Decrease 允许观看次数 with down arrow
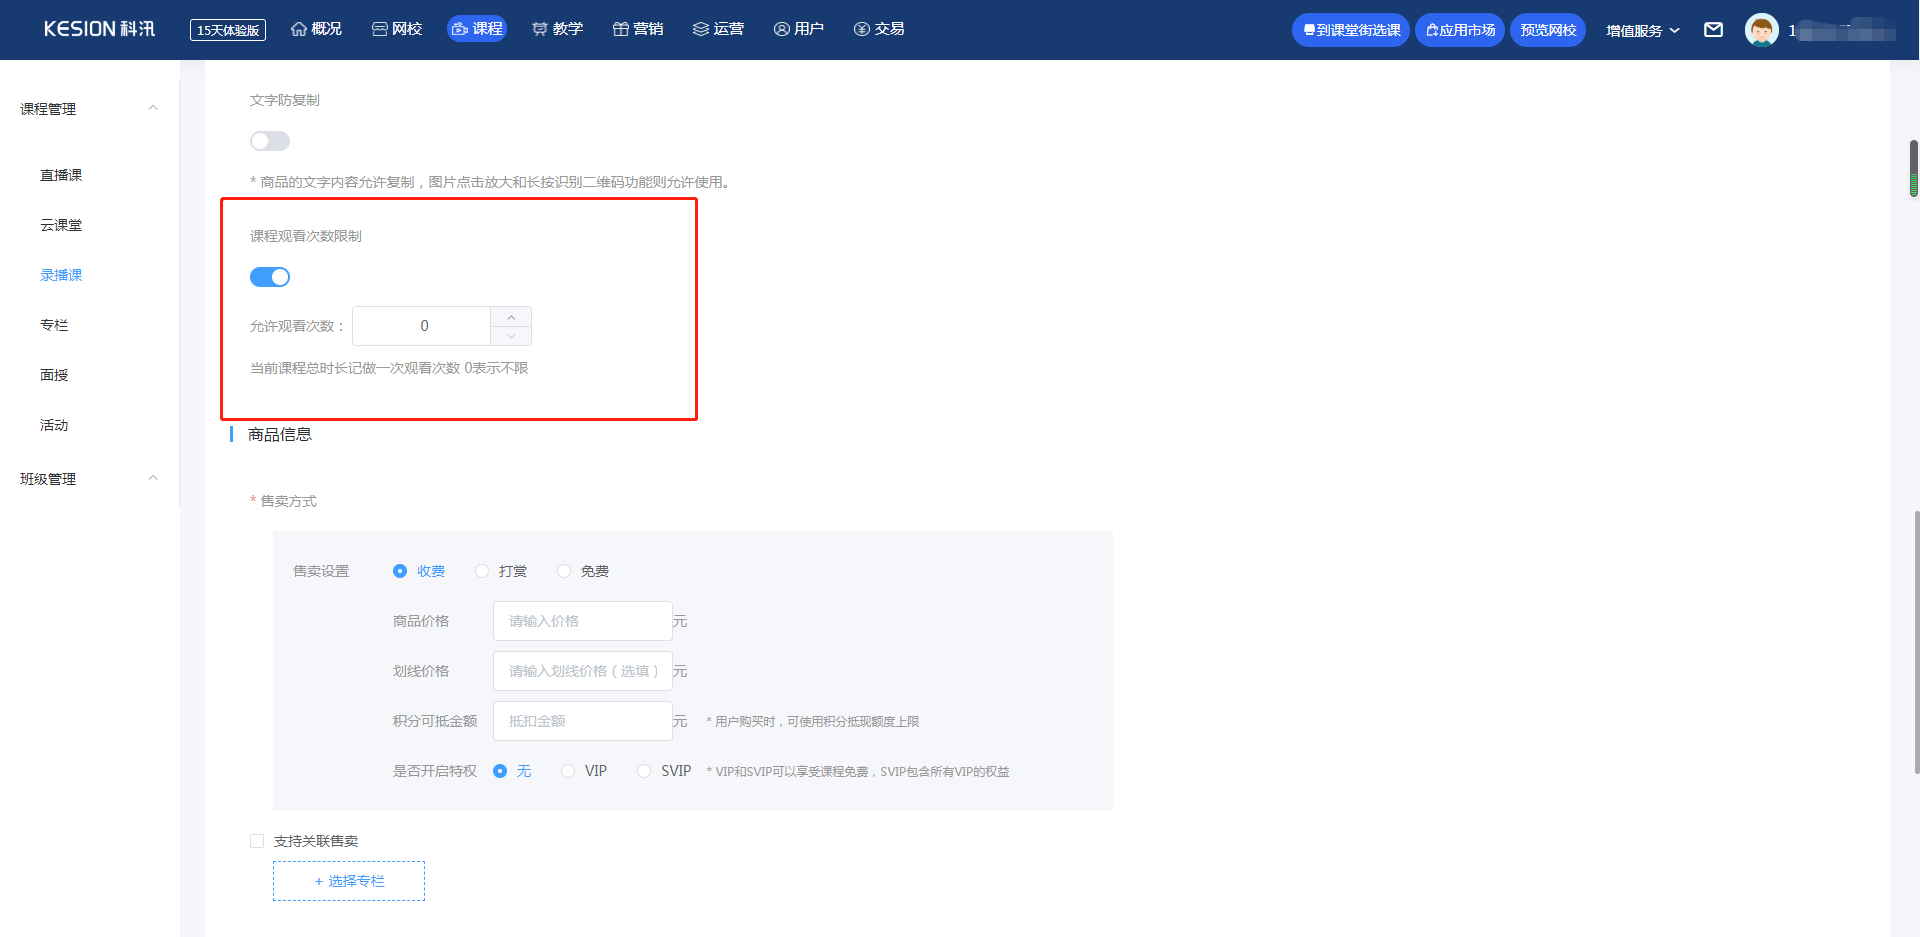 [x=511, y=336]
